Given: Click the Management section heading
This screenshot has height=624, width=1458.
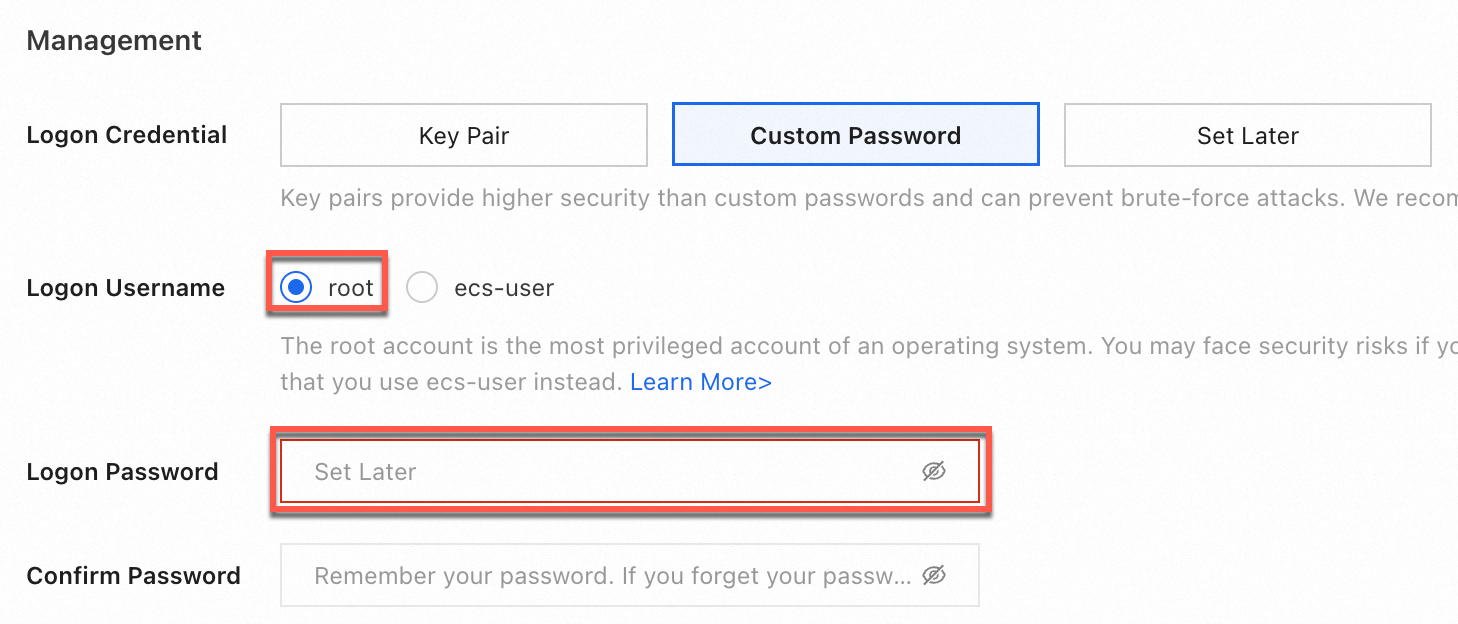Looking at the screenshot, I should click(x=114, y=41).
